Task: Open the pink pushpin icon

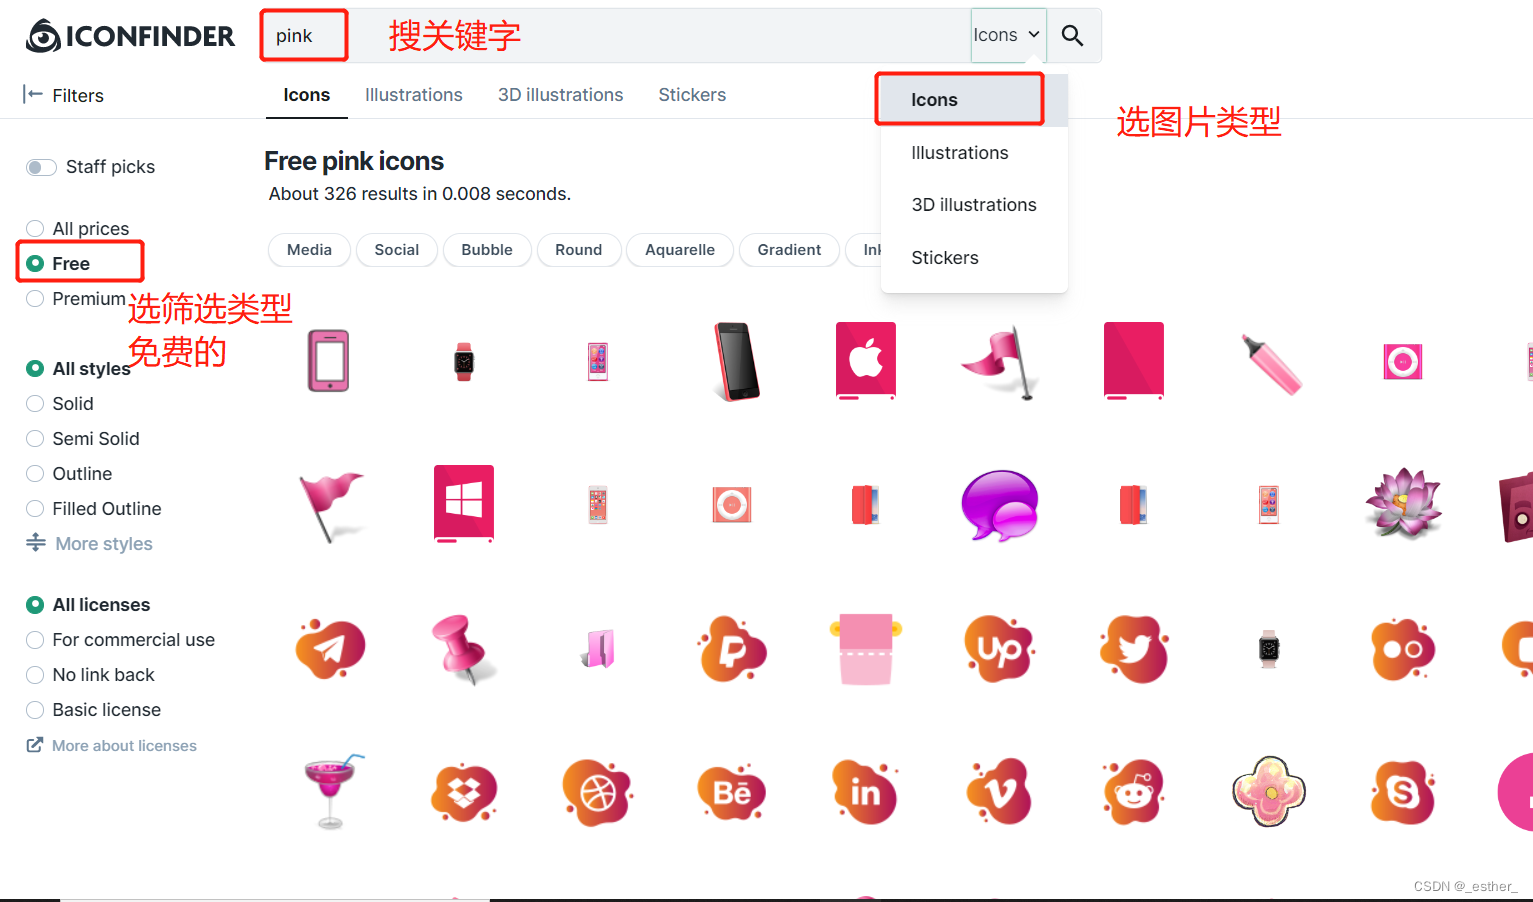Action: coord(462,649)
